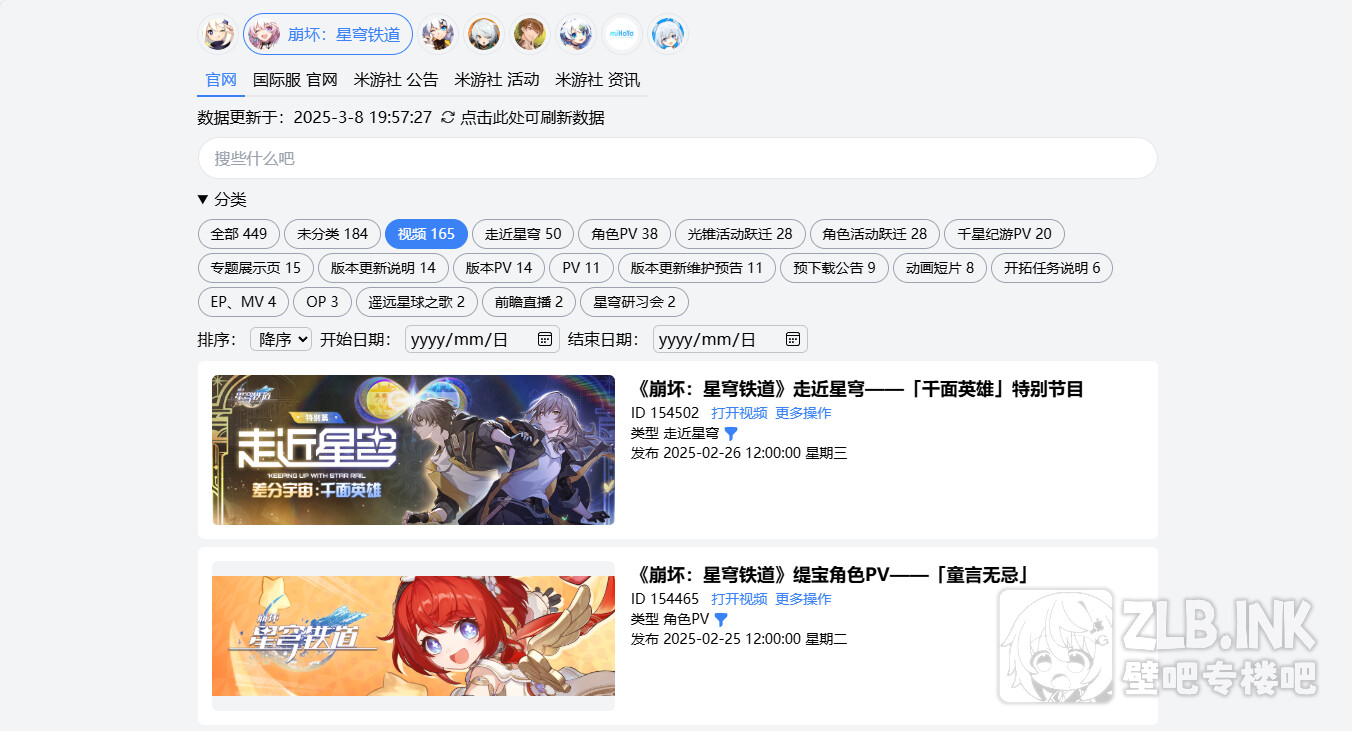Select the Paimon avatar game icon

[217, 34]
